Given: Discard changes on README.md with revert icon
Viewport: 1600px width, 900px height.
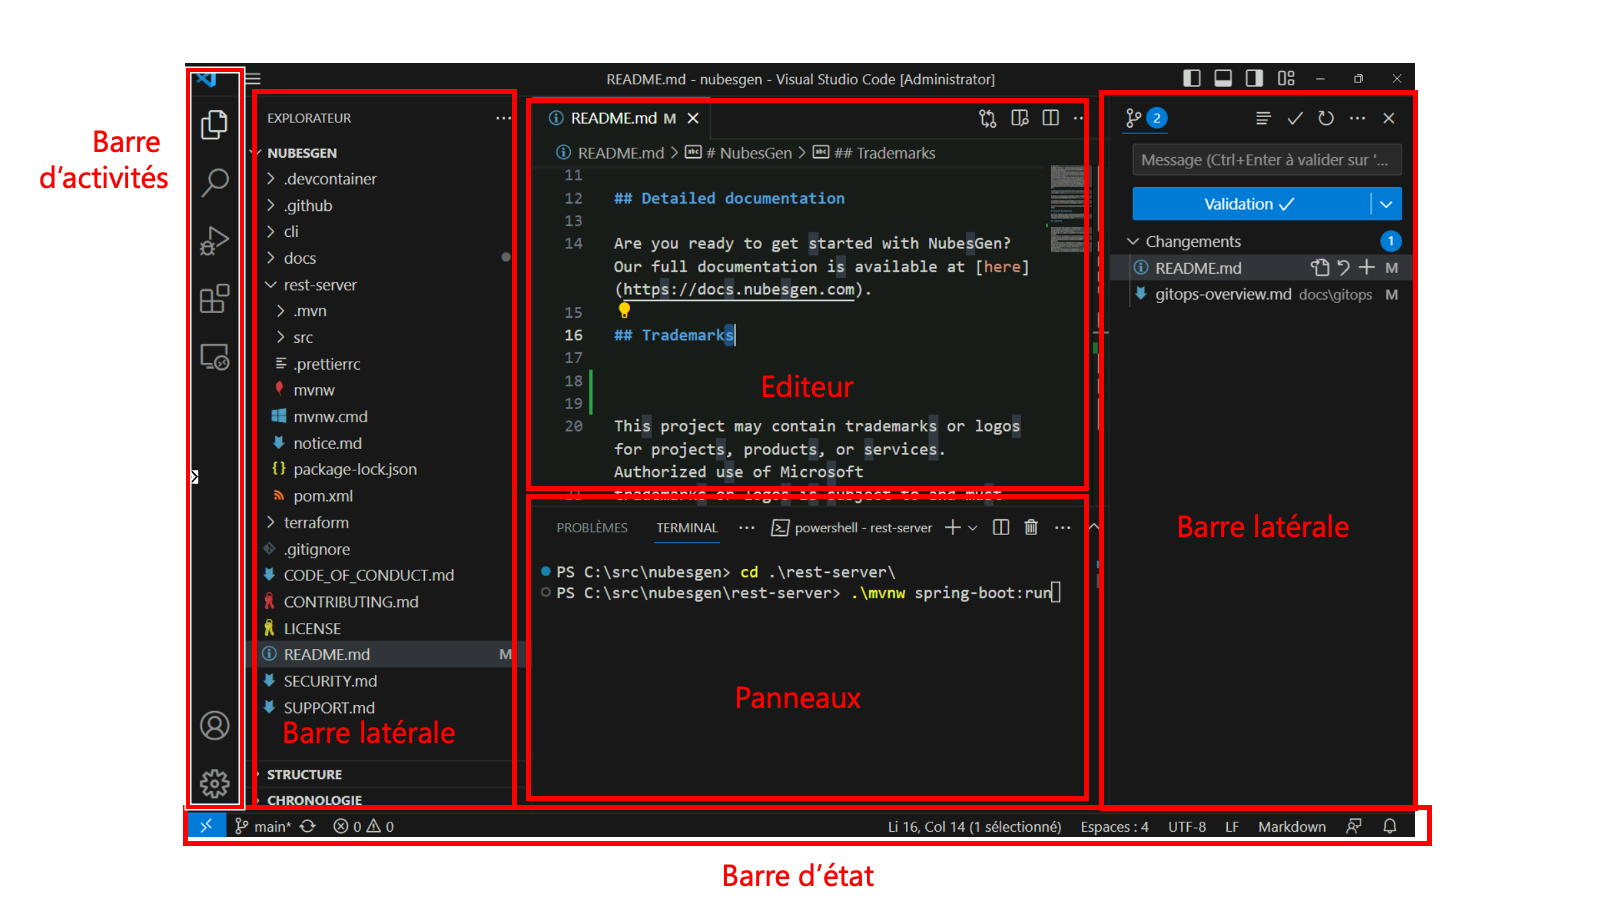Looking at the screenshot, I should tap(1346, 268).
